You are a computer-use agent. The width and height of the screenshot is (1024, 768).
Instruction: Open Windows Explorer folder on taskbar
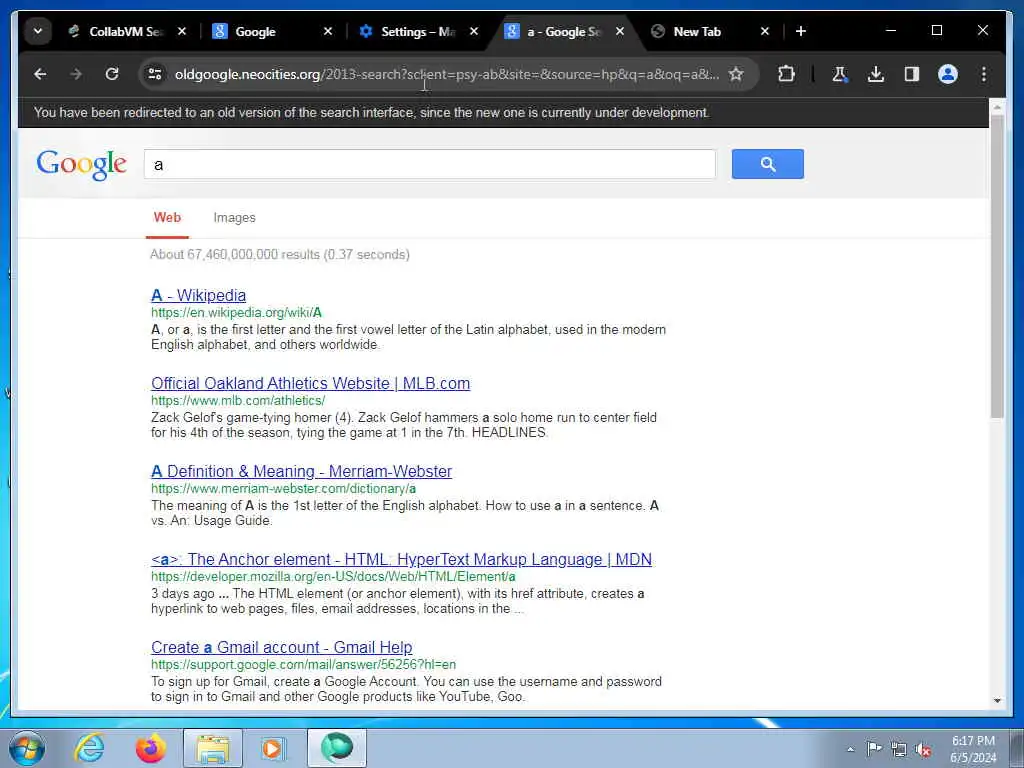click(x=213, y=748)
